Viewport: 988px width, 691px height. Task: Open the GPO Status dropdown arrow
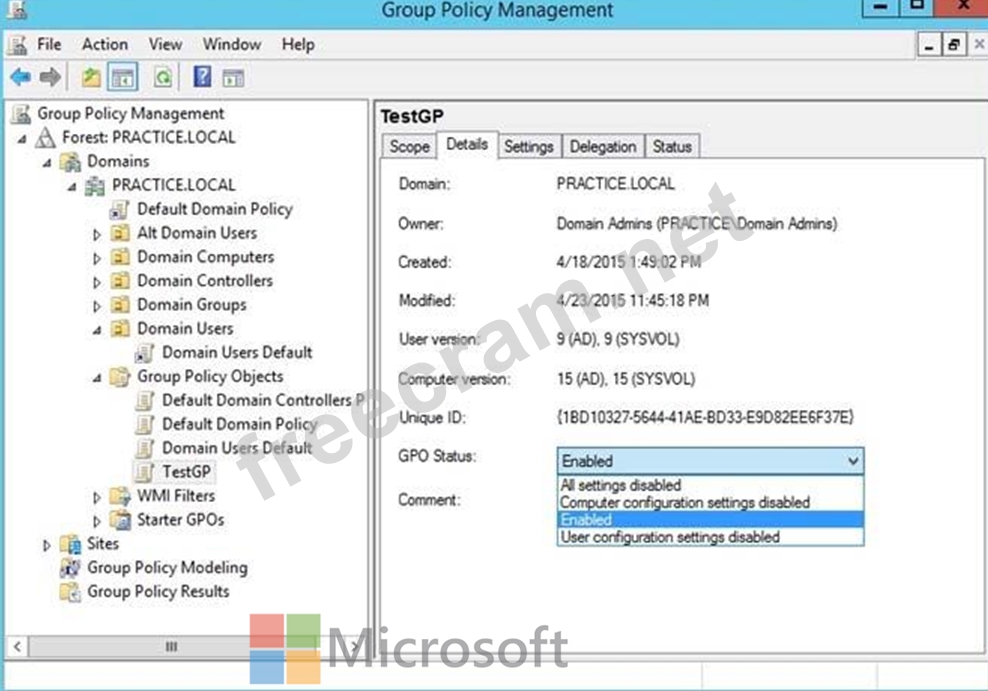pos(853,461)
